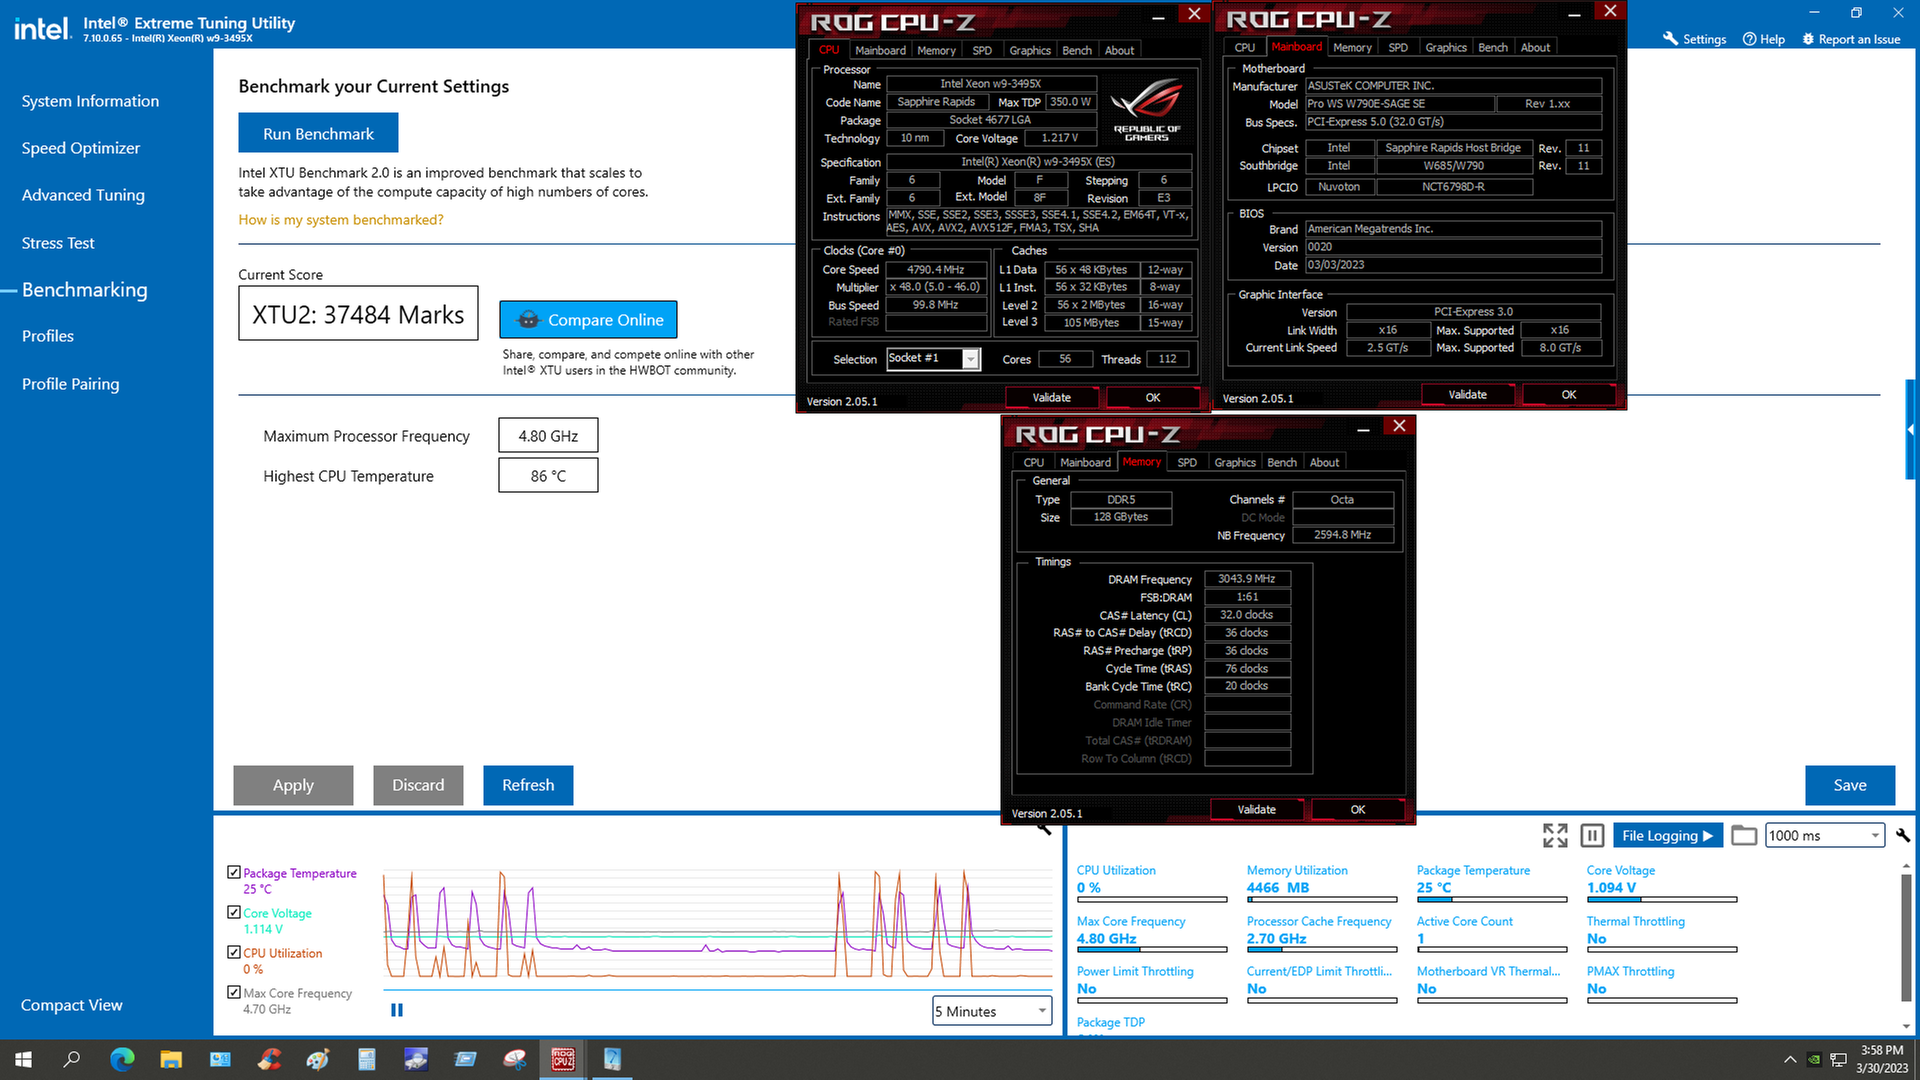1920x1080 pixels.
Task: Click the Package Temperature monitor bar
Action: coord(1492,899)
